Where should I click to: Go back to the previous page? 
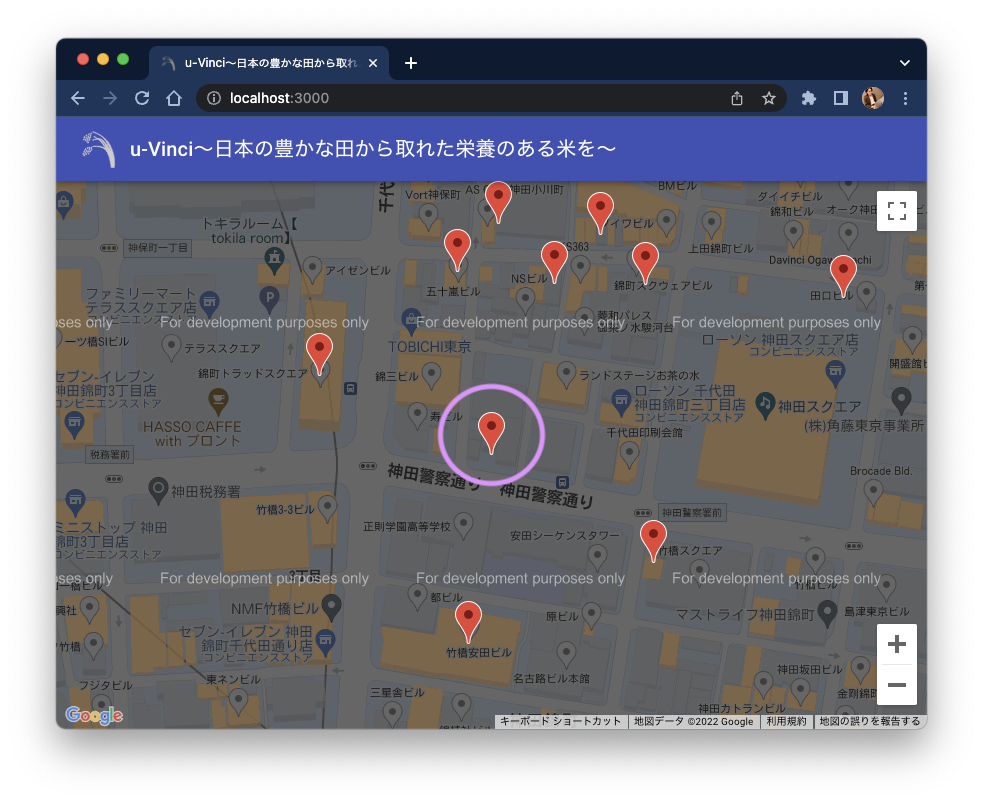[x=78, y=98]
